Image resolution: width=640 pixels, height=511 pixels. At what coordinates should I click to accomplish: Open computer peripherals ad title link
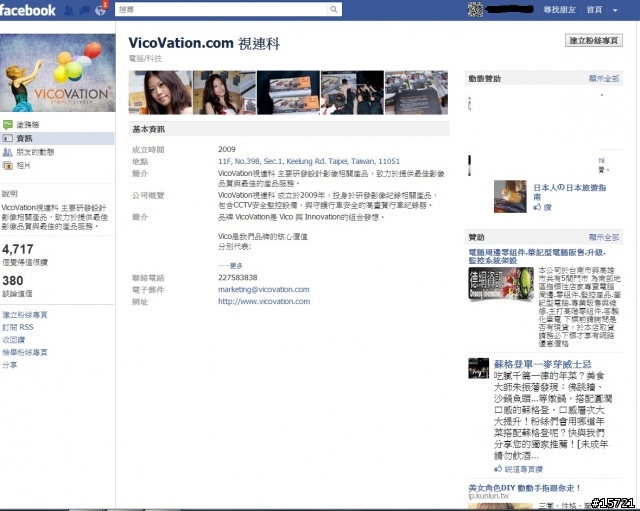click(537, 256)
